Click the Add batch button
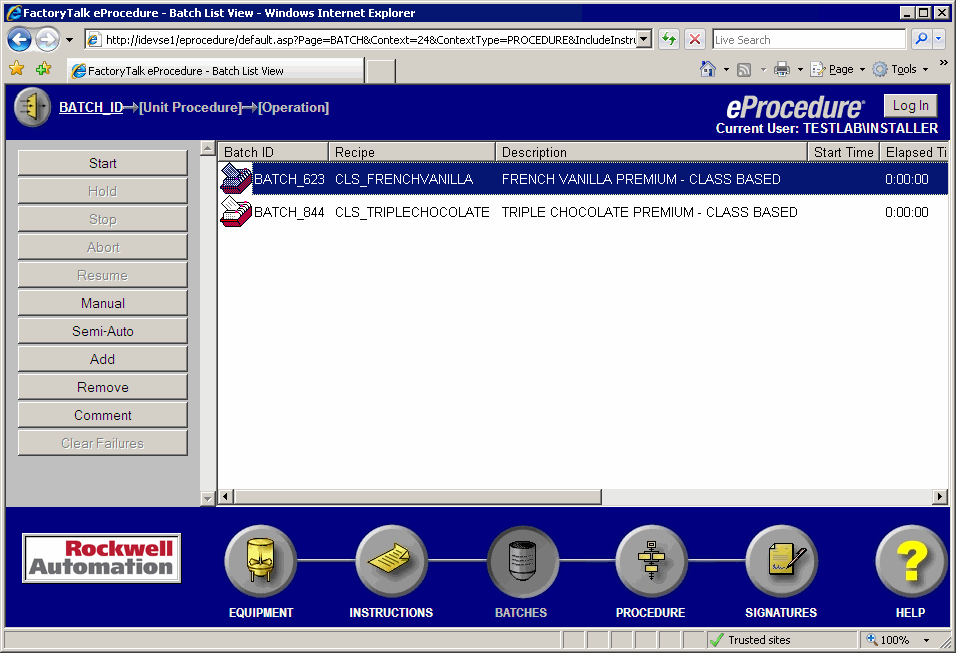Image resolution: width=956 pixels, height=653 pixels. point(102,359)
